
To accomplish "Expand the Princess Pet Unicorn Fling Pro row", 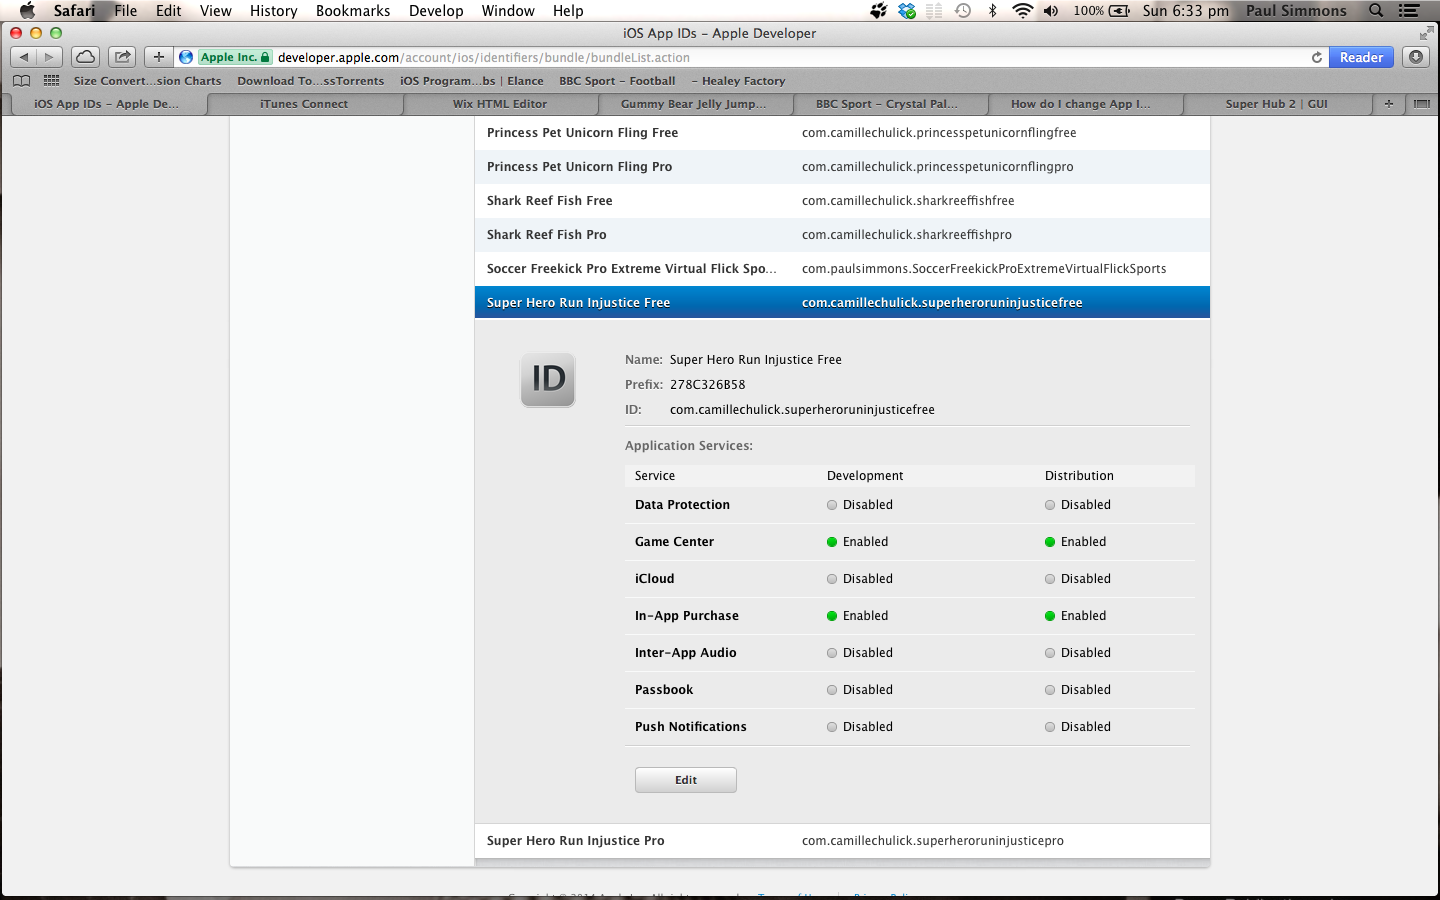I will [x=842, y=167].
